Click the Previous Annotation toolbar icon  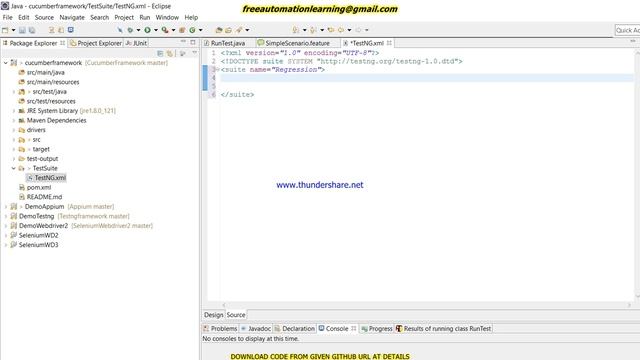tap(313, 30)
